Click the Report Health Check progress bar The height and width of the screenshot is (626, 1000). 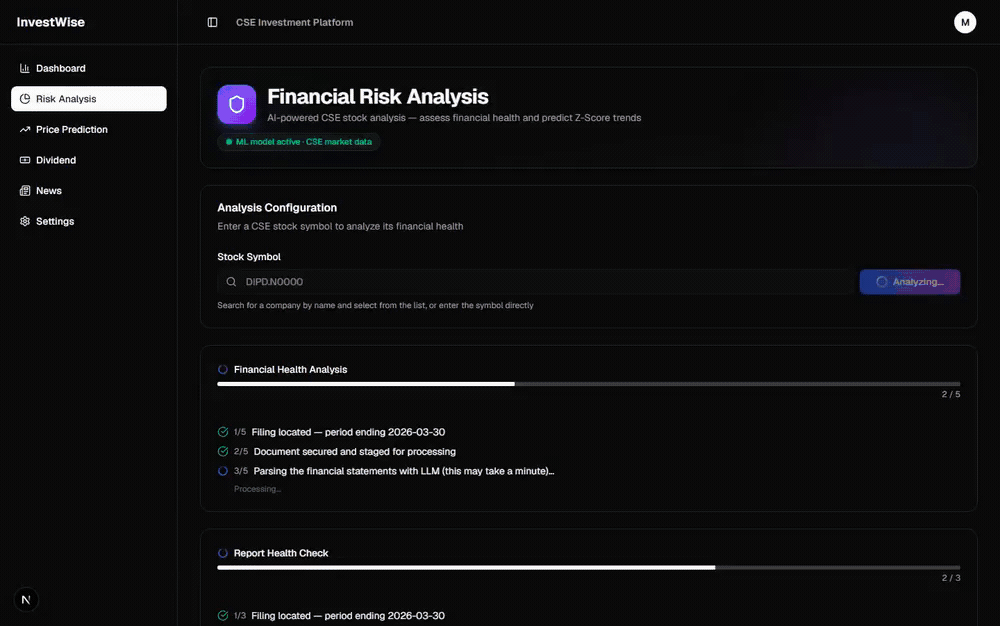(589, 567)
